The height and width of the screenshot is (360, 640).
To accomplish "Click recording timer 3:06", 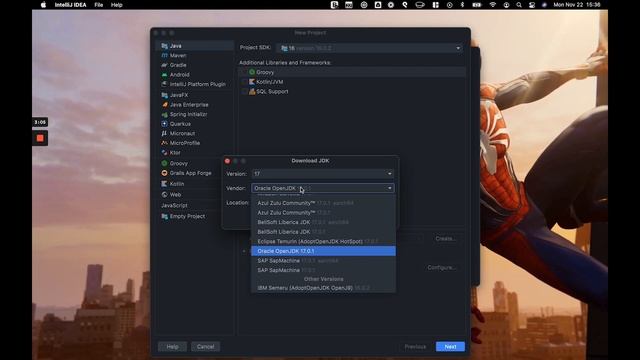I will [40, 122].
